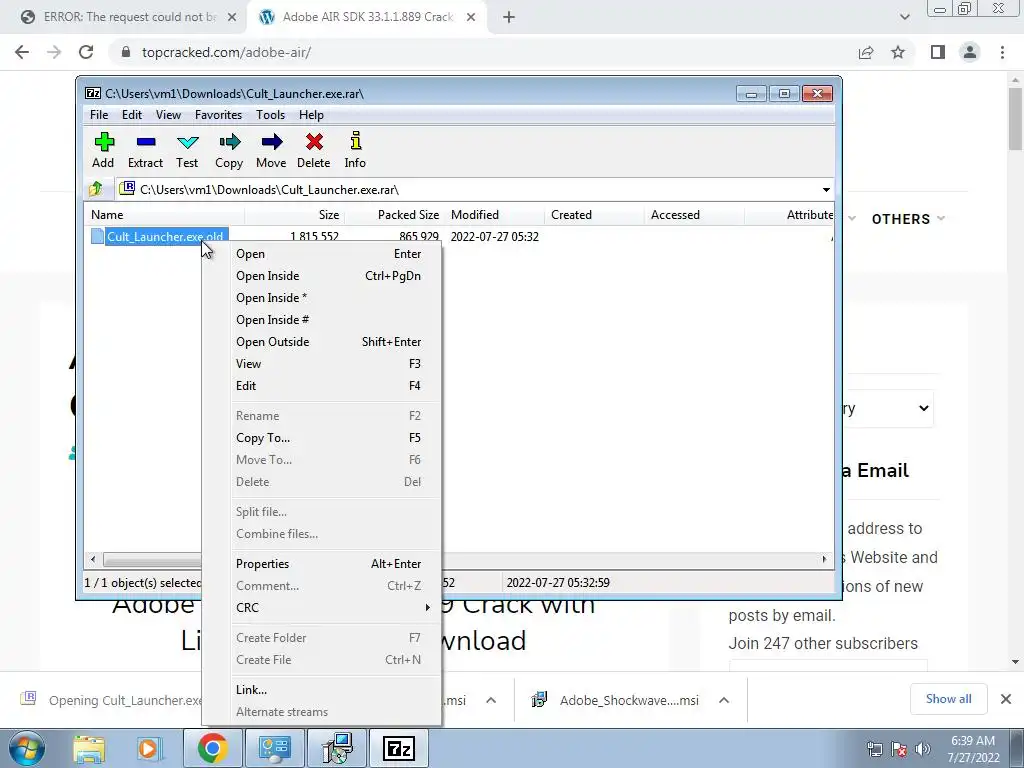Open the category select box on webpage
The height and width of the screenshot is (768, 1024).
click(888, 408)
